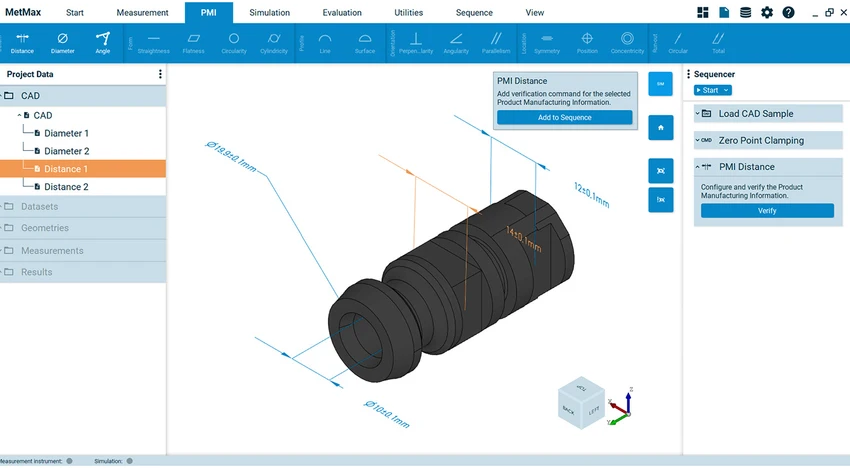Screen dimensions: 850x470
Task: Open the Measurement tab
Action: coord(143,12)
